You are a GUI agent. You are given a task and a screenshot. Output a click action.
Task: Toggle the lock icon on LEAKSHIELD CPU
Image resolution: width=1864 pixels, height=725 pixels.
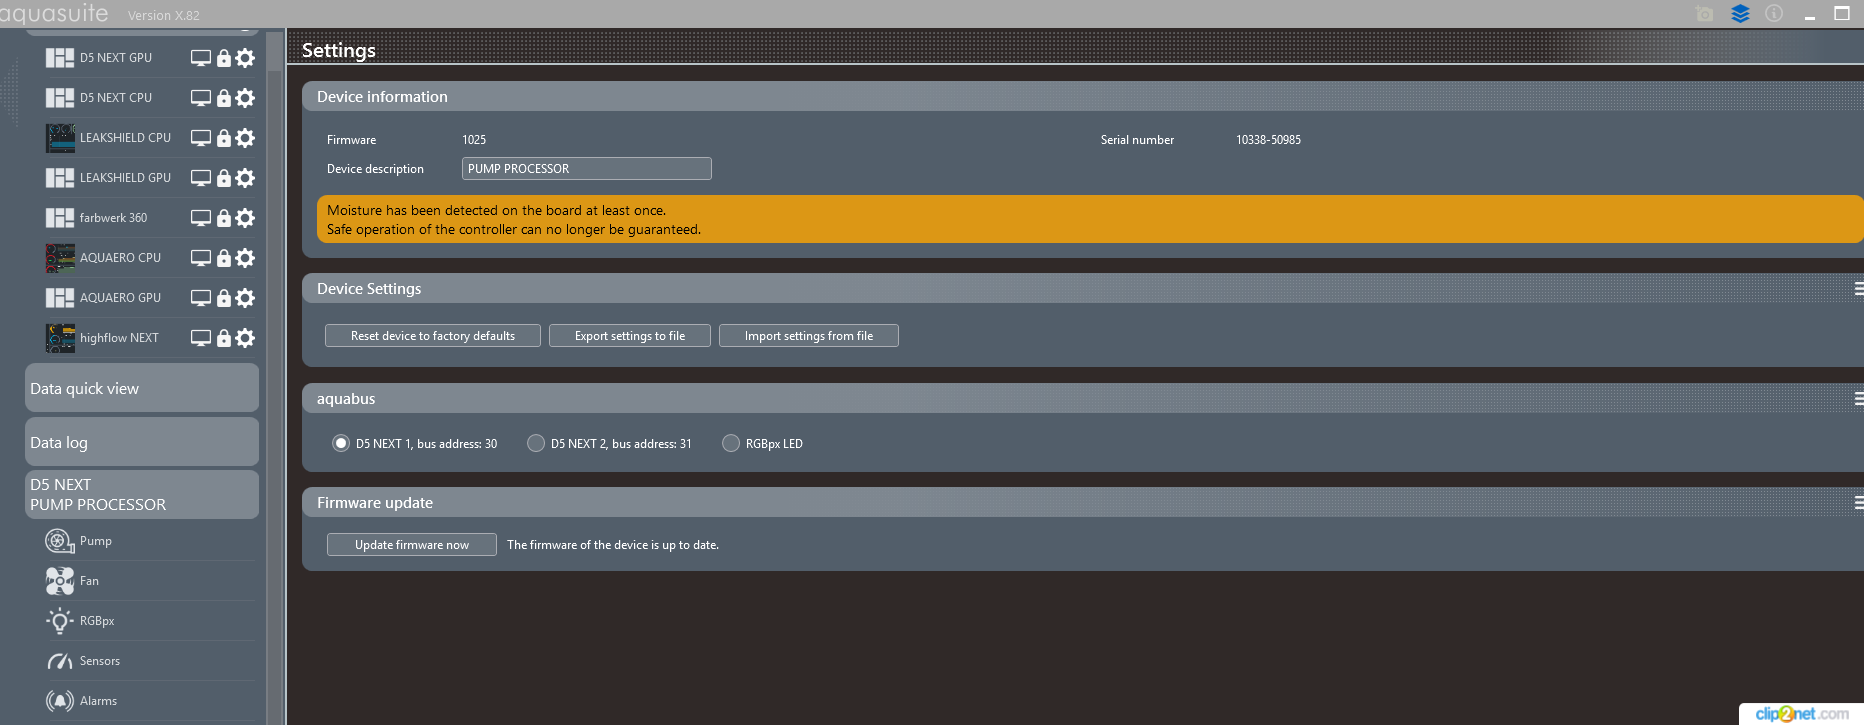[x=224, y=138]
